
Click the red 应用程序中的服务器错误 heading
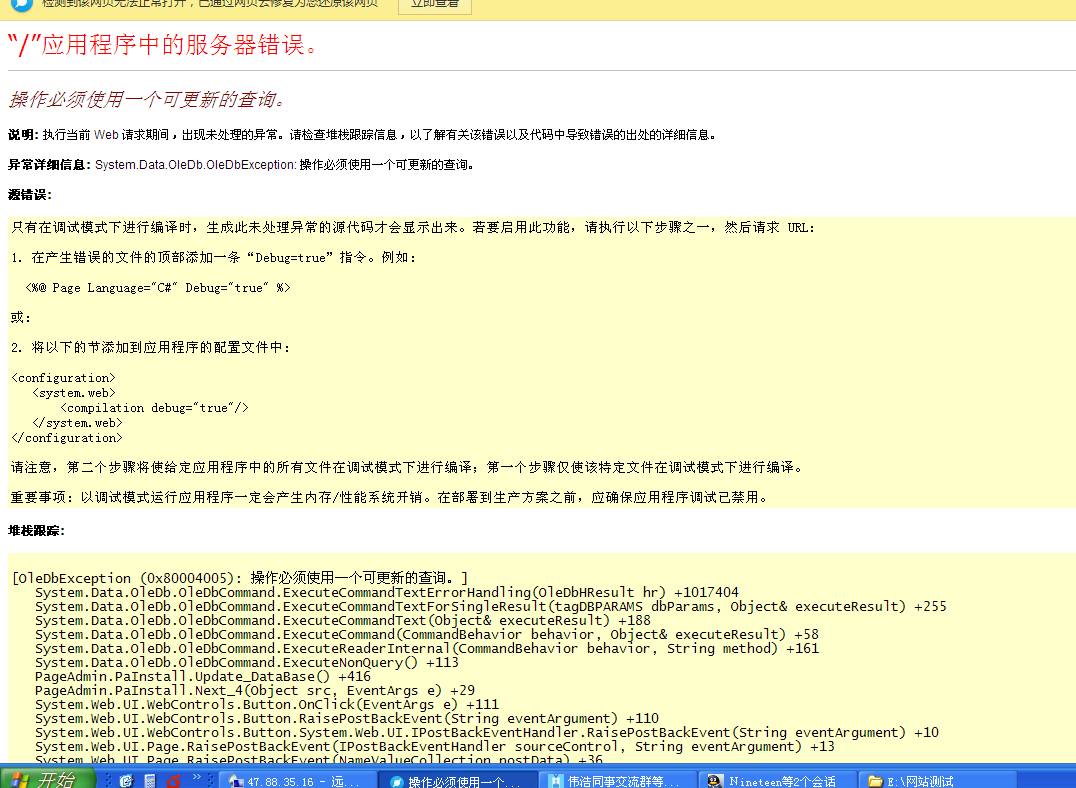click(164, 45)
